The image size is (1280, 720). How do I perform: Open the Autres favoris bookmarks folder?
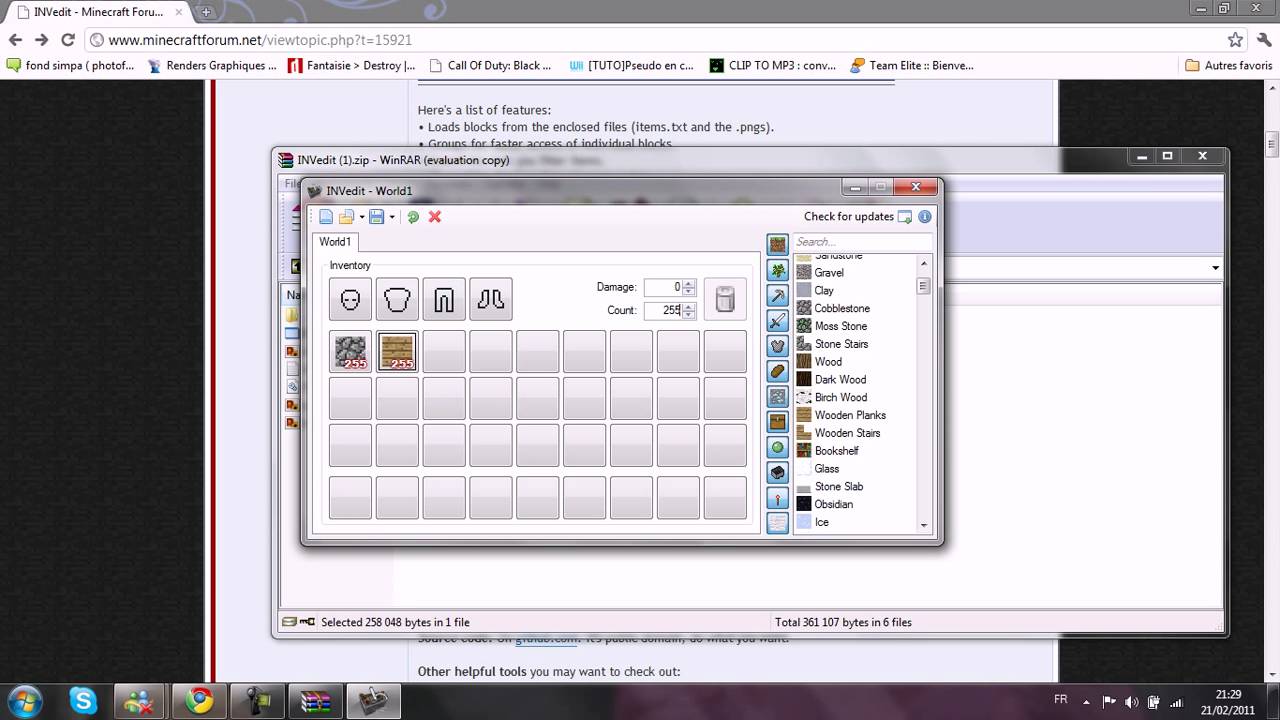[1228, 65]
